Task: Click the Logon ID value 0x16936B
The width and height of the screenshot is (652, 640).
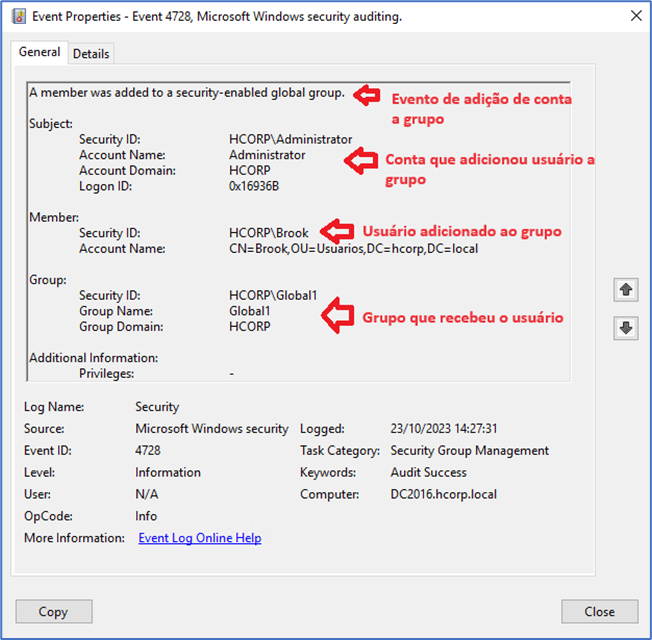Action: coord(254,186)
